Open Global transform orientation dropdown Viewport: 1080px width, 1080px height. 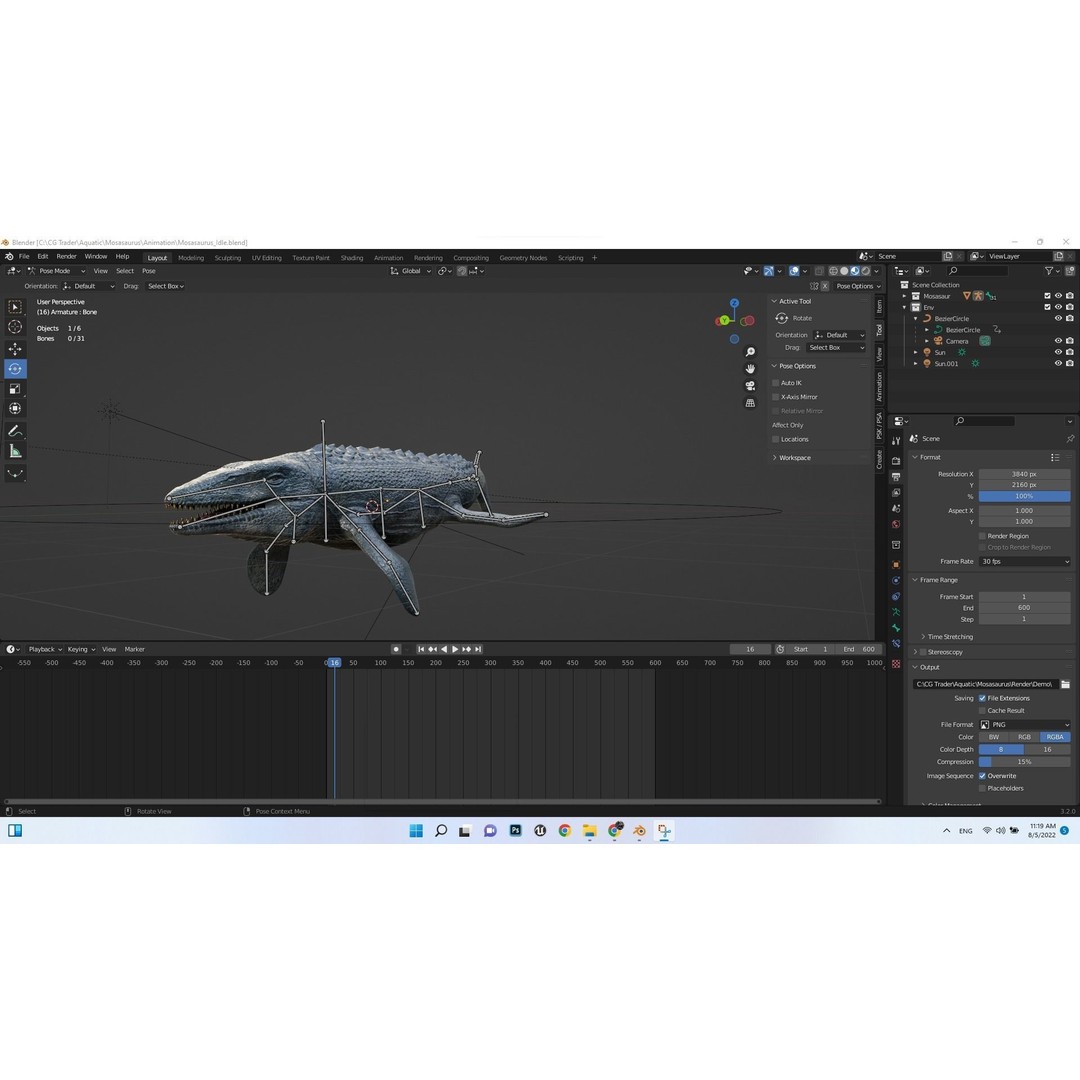point(411,271)
